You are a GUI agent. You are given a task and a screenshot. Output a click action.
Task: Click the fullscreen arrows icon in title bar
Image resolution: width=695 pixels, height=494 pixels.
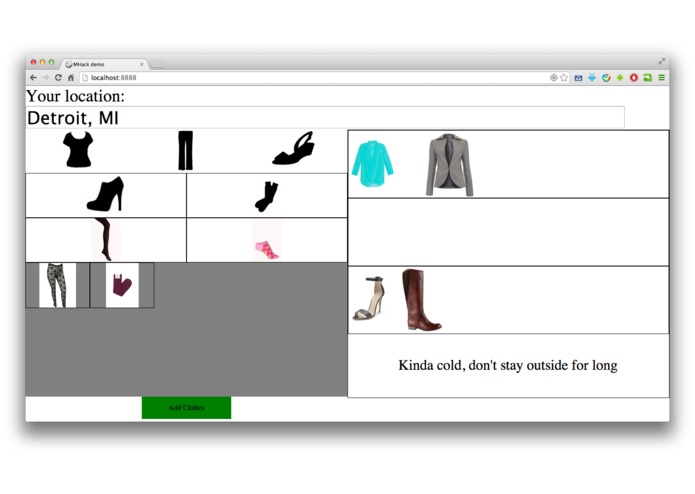[x=661, y=61]
